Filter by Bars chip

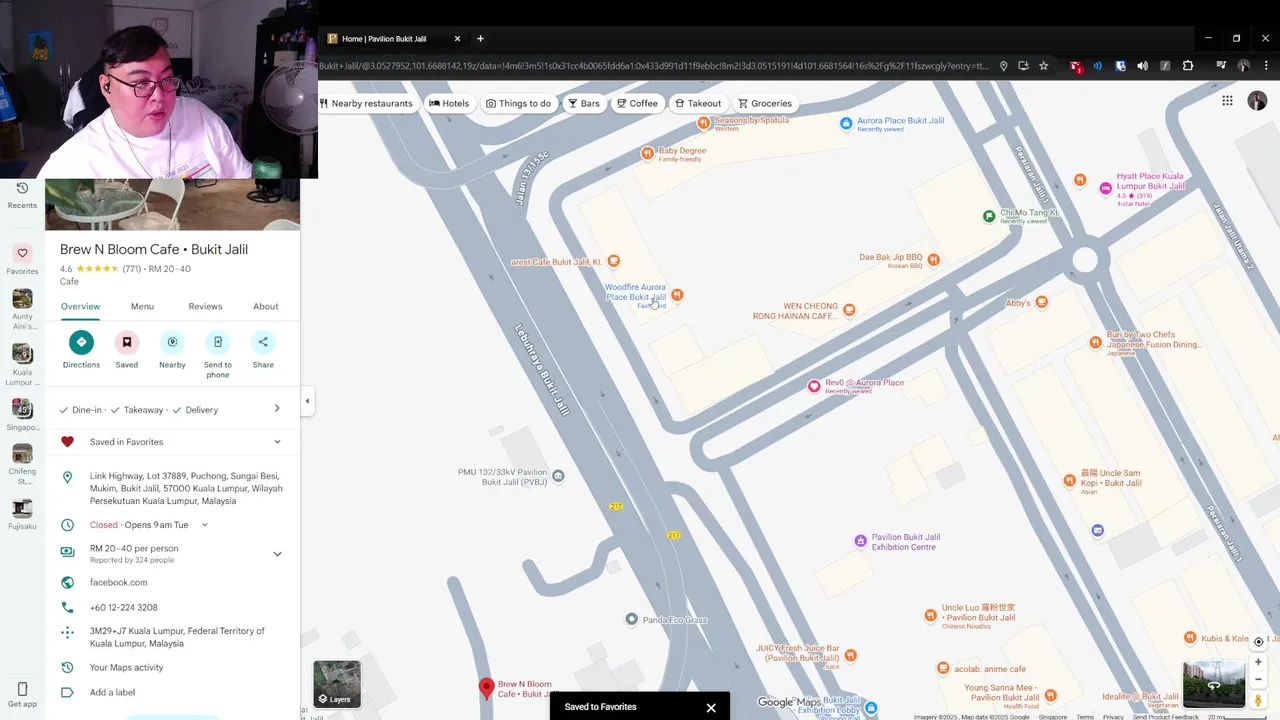584,103
